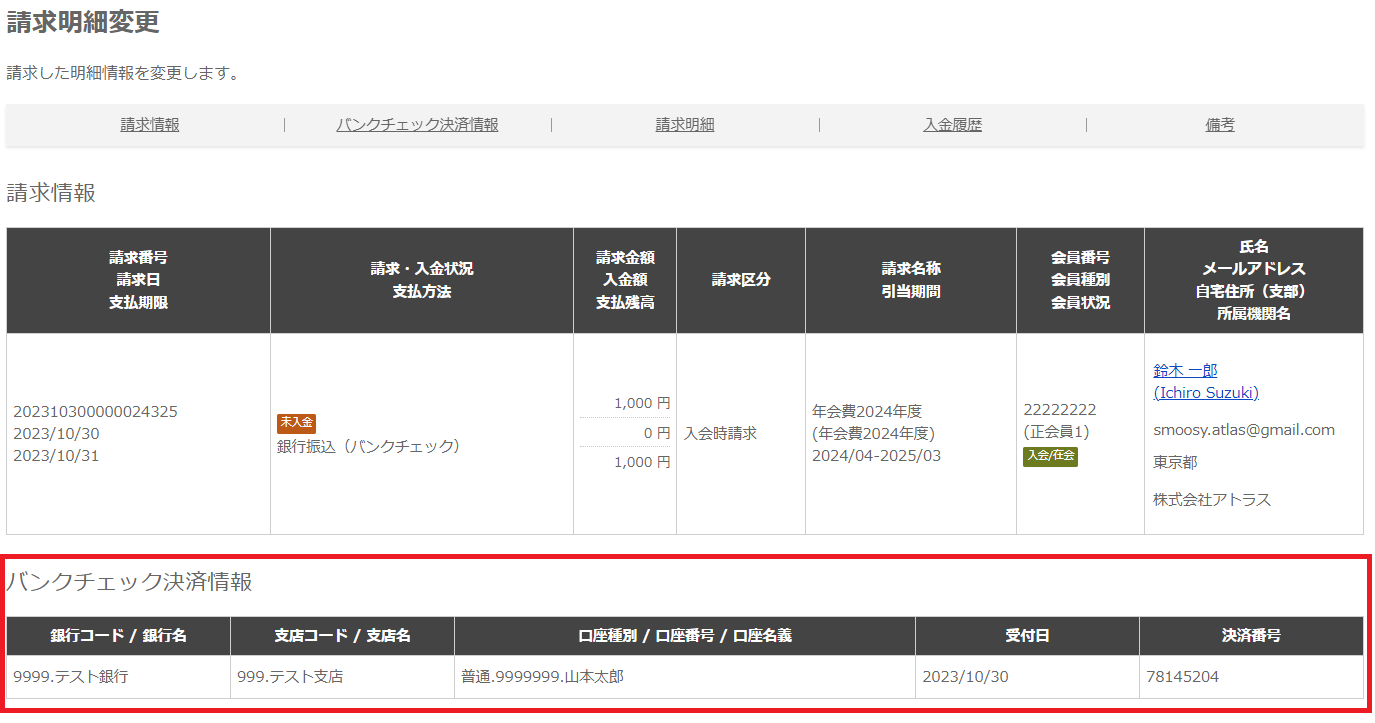Viewport: 1375px width, 723px height.
Task: Click the invoice date 2023/10/30 in 請求情報
Action: 56,433
